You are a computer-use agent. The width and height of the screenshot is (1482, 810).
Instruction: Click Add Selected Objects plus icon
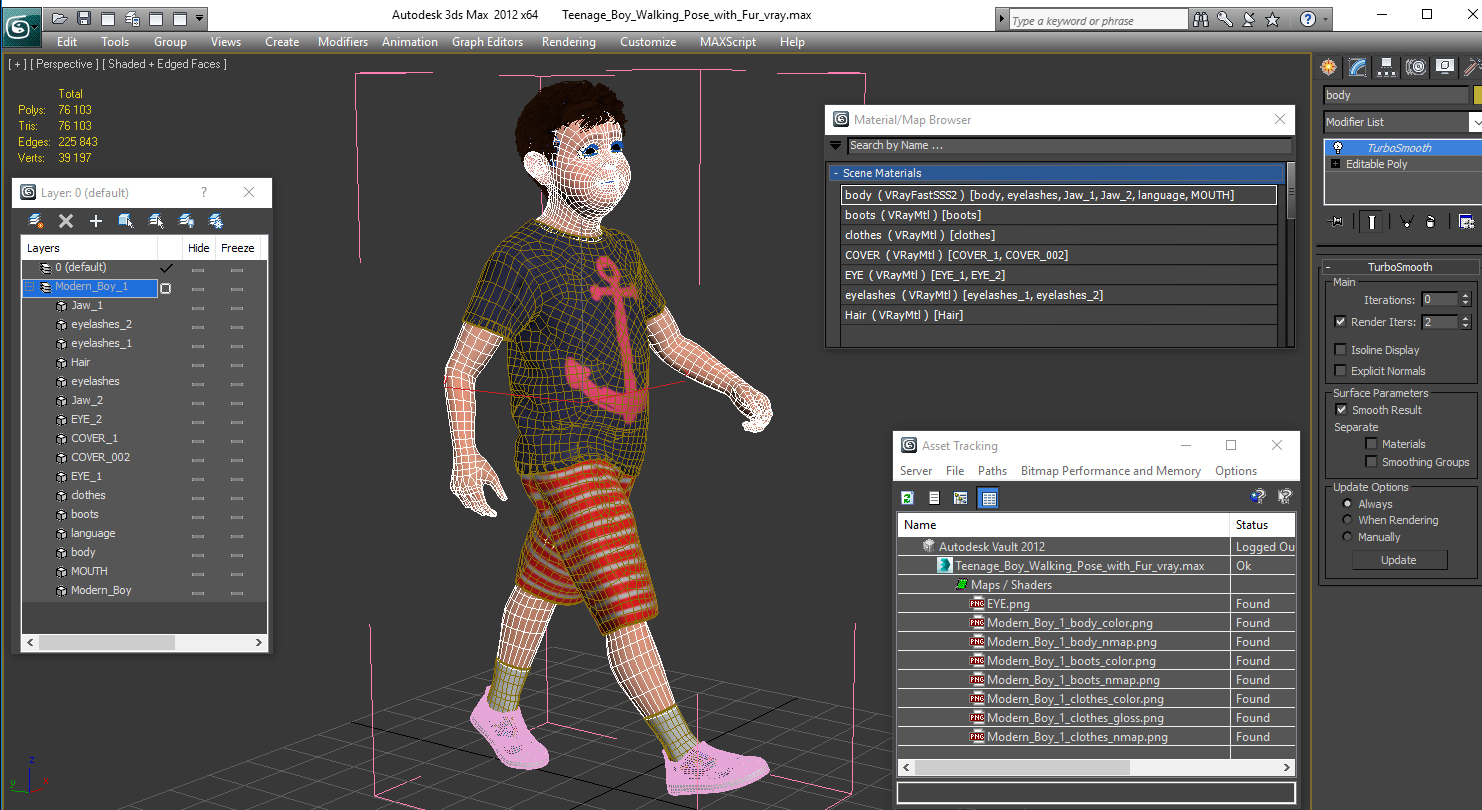[x=96, y=221]
